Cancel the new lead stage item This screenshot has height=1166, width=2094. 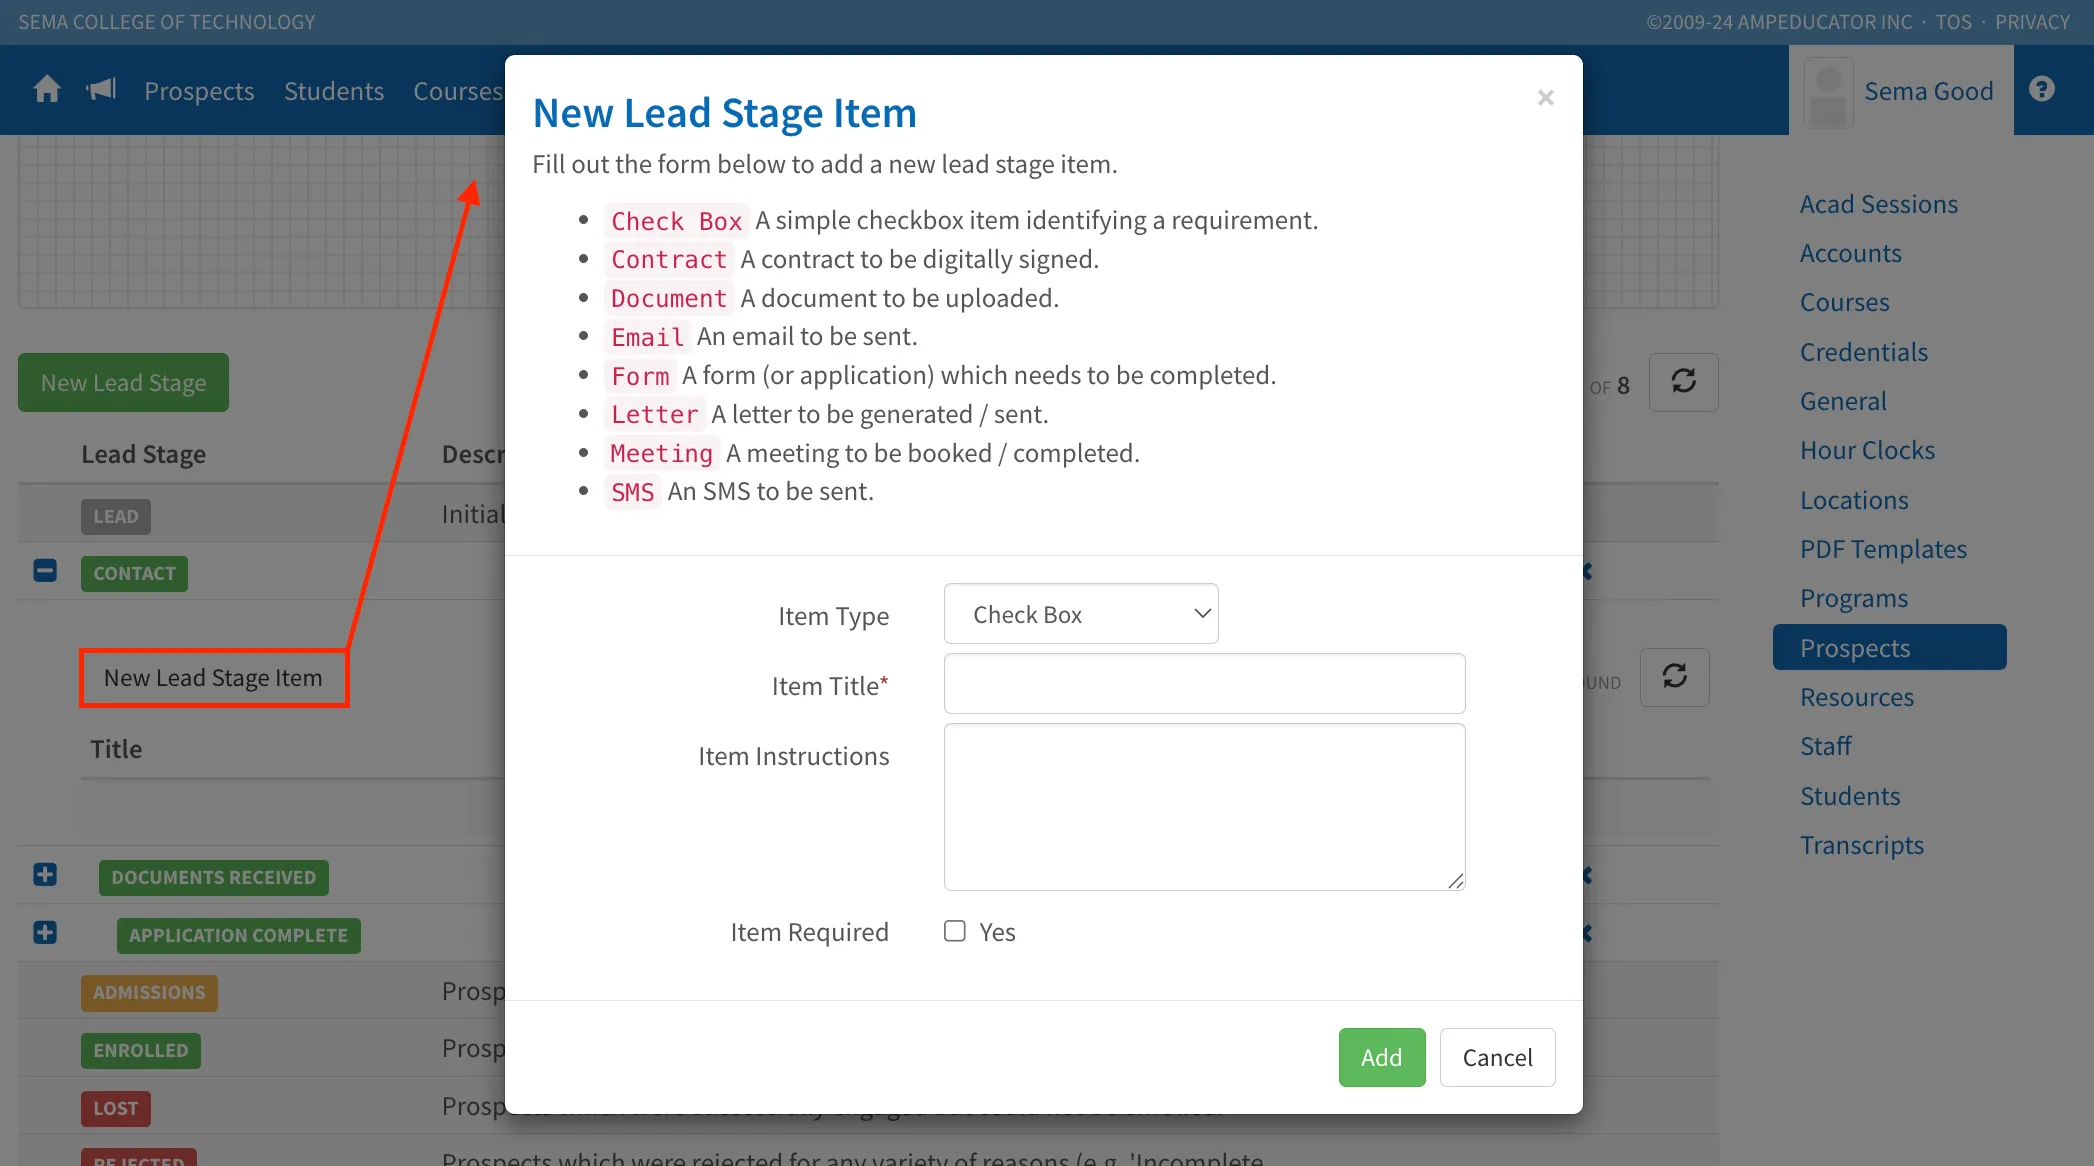[x=1497, y=1057]
